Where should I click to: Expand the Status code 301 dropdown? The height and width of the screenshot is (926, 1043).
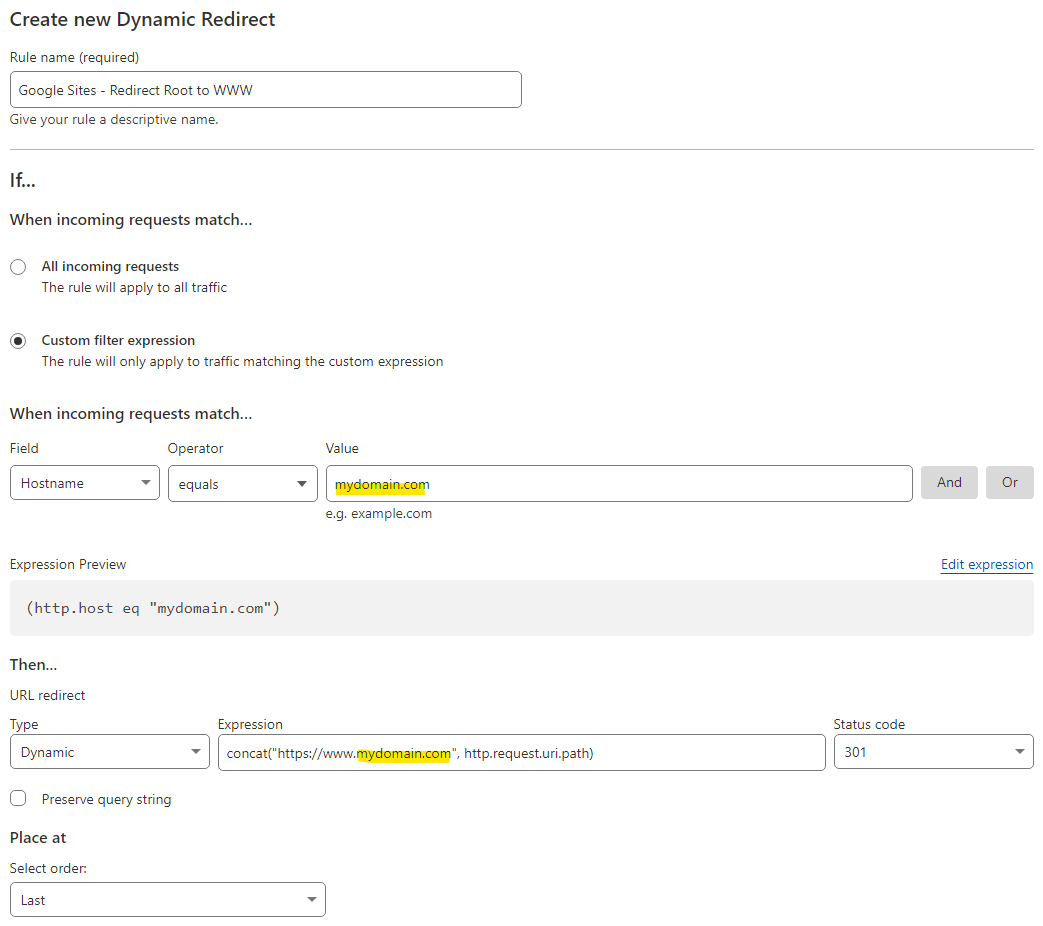pyautogui.click(x=933, y=752)
